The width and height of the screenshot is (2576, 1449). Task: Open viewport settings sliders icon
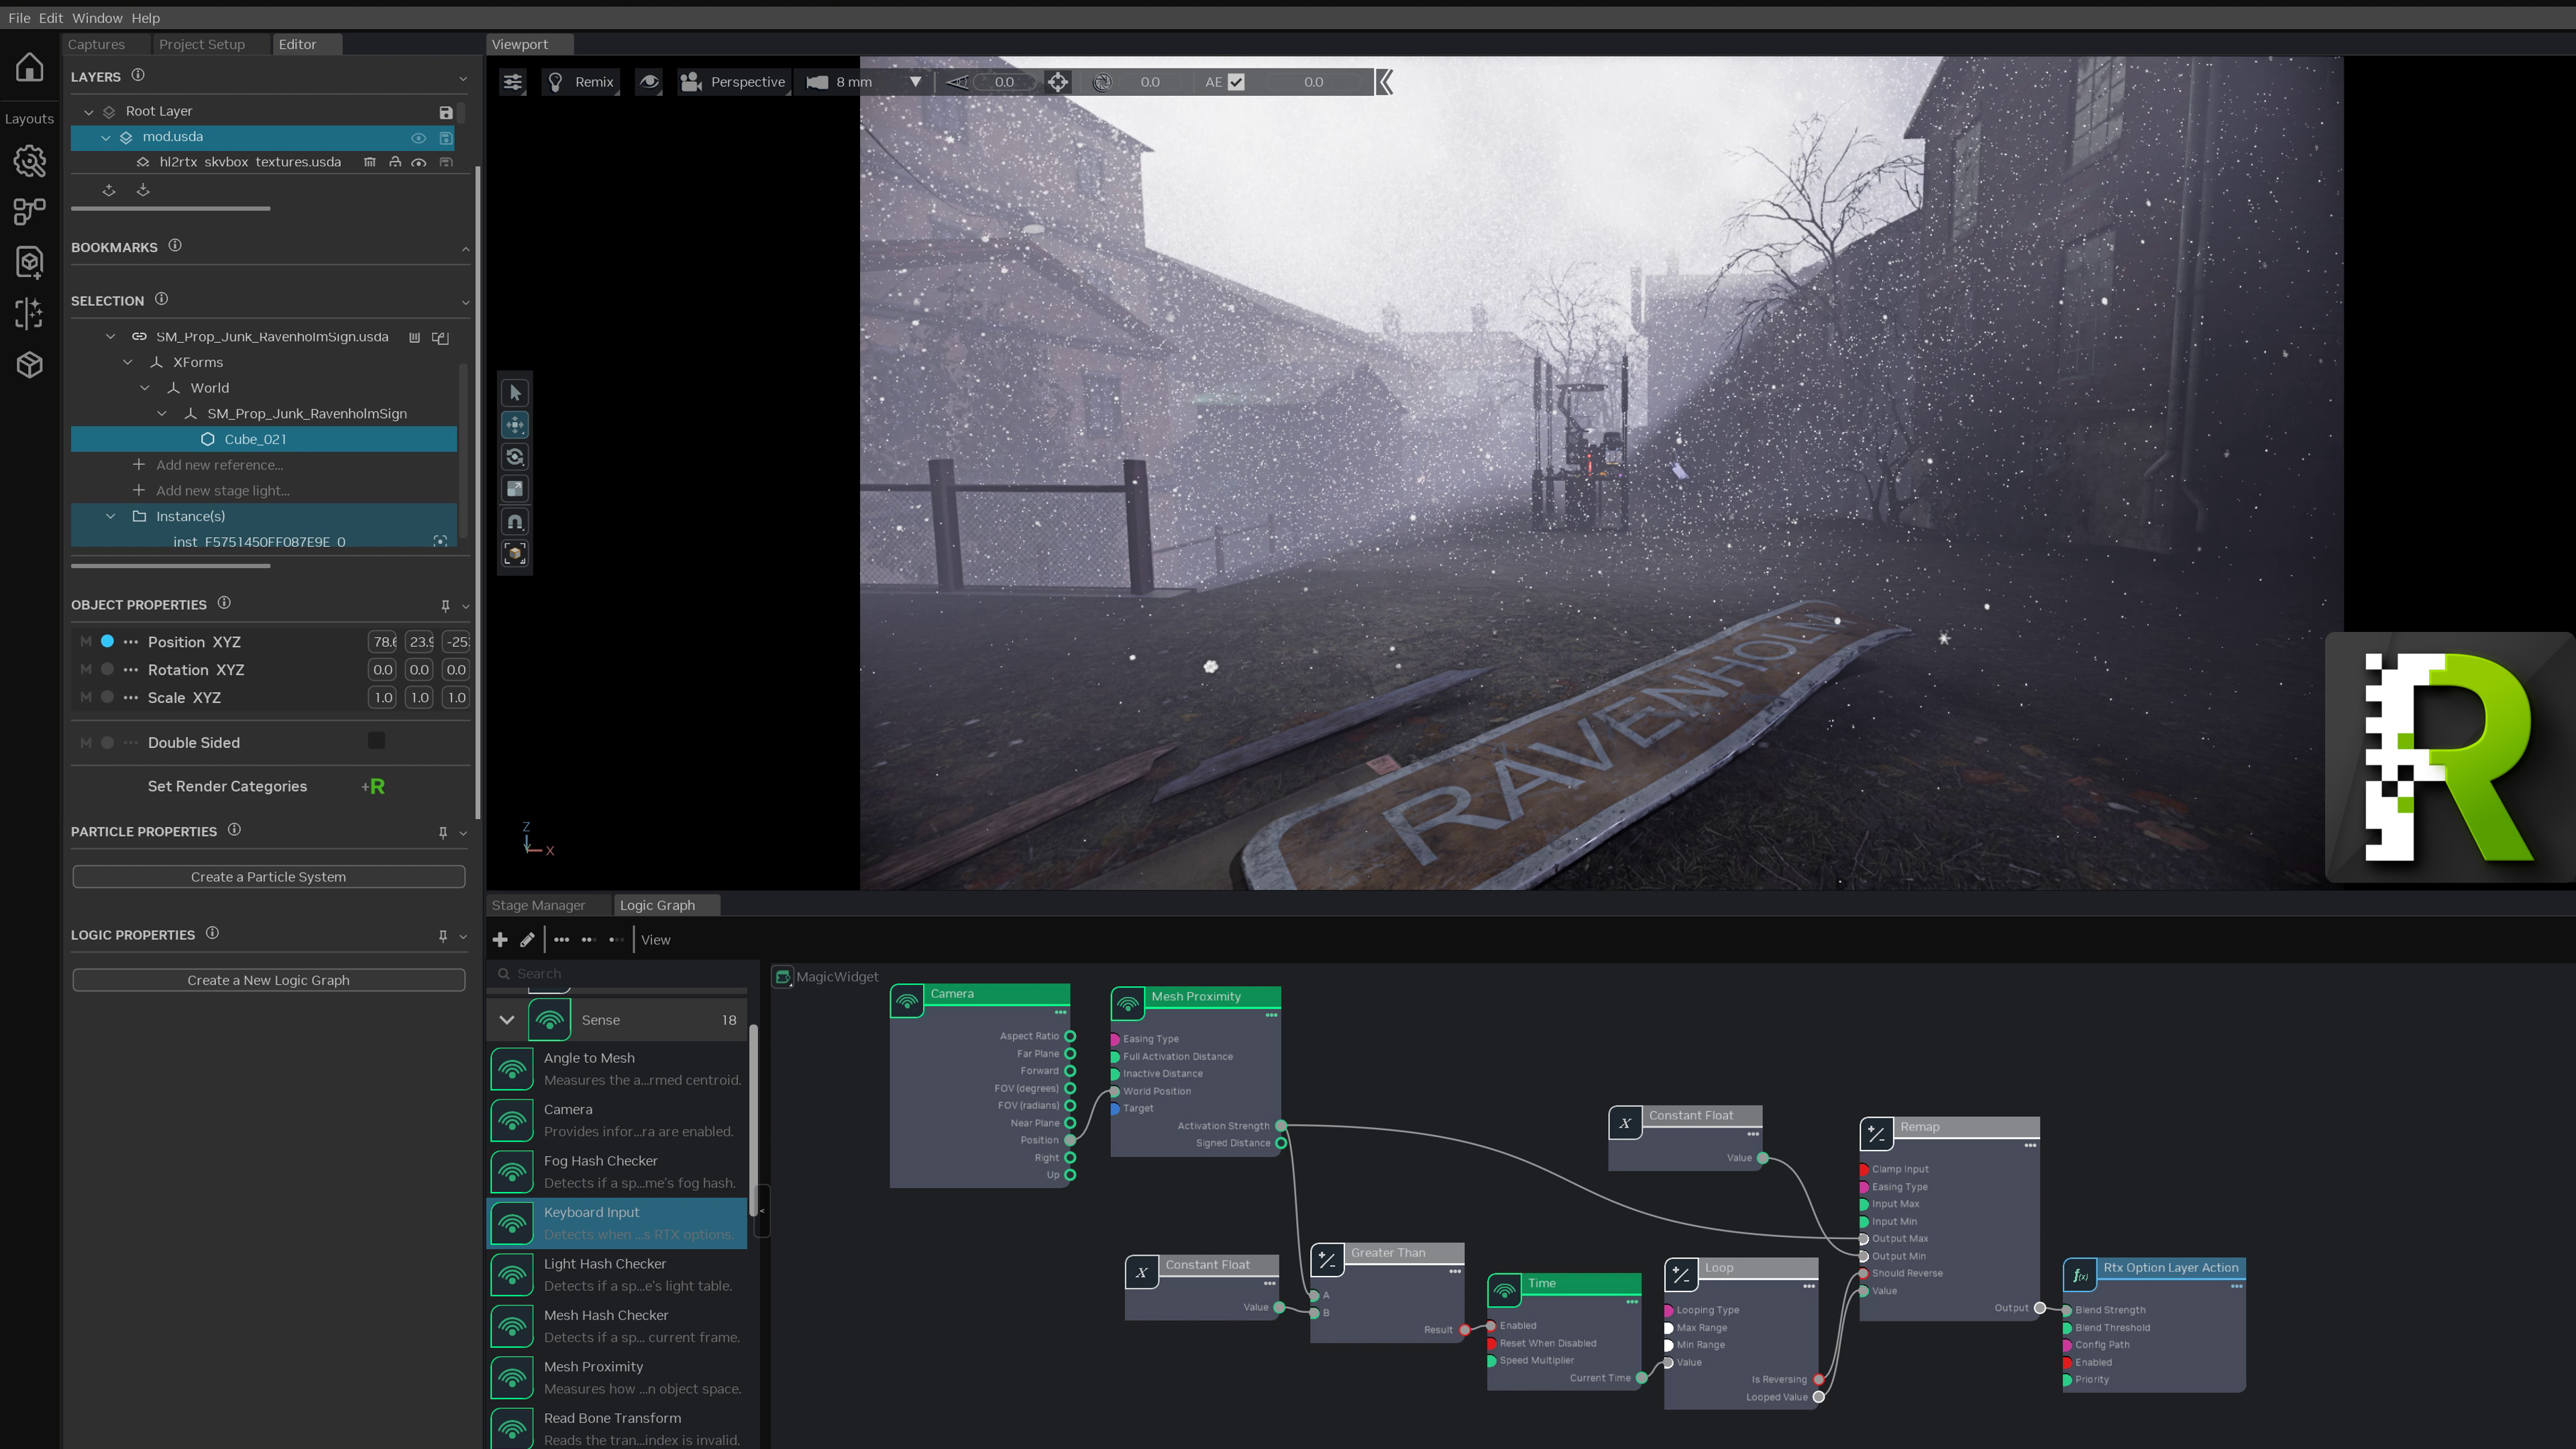pos(513,82)
